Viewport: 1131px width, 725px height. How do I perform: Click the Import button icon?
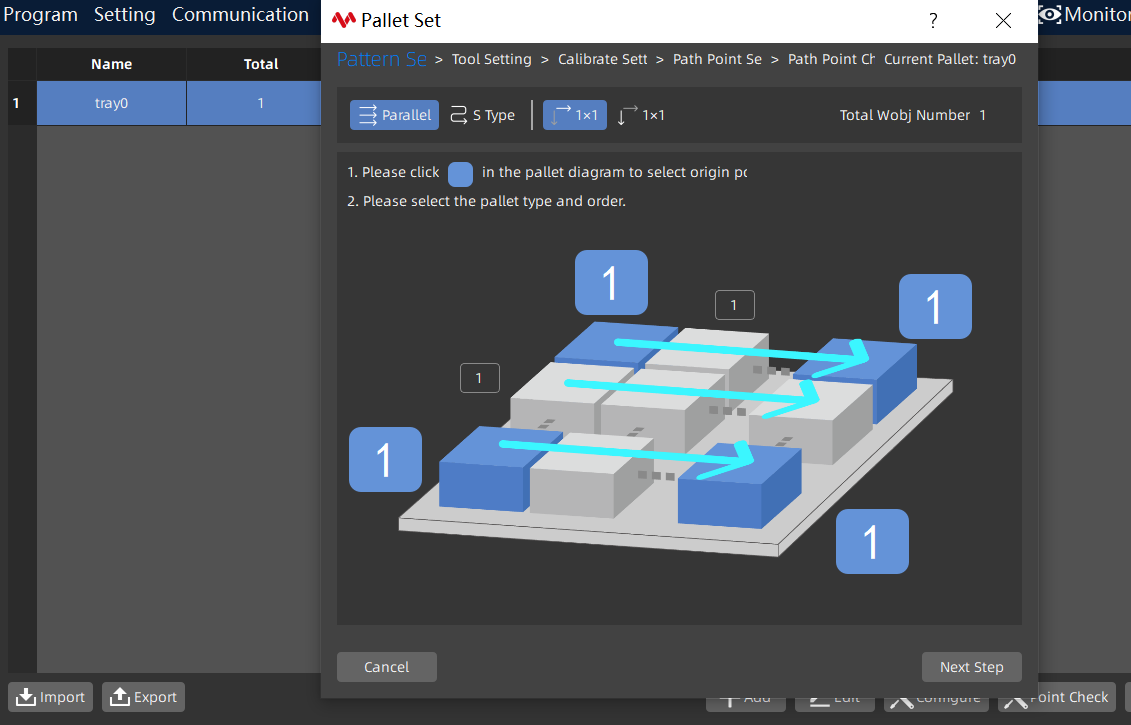pos(26,697)
